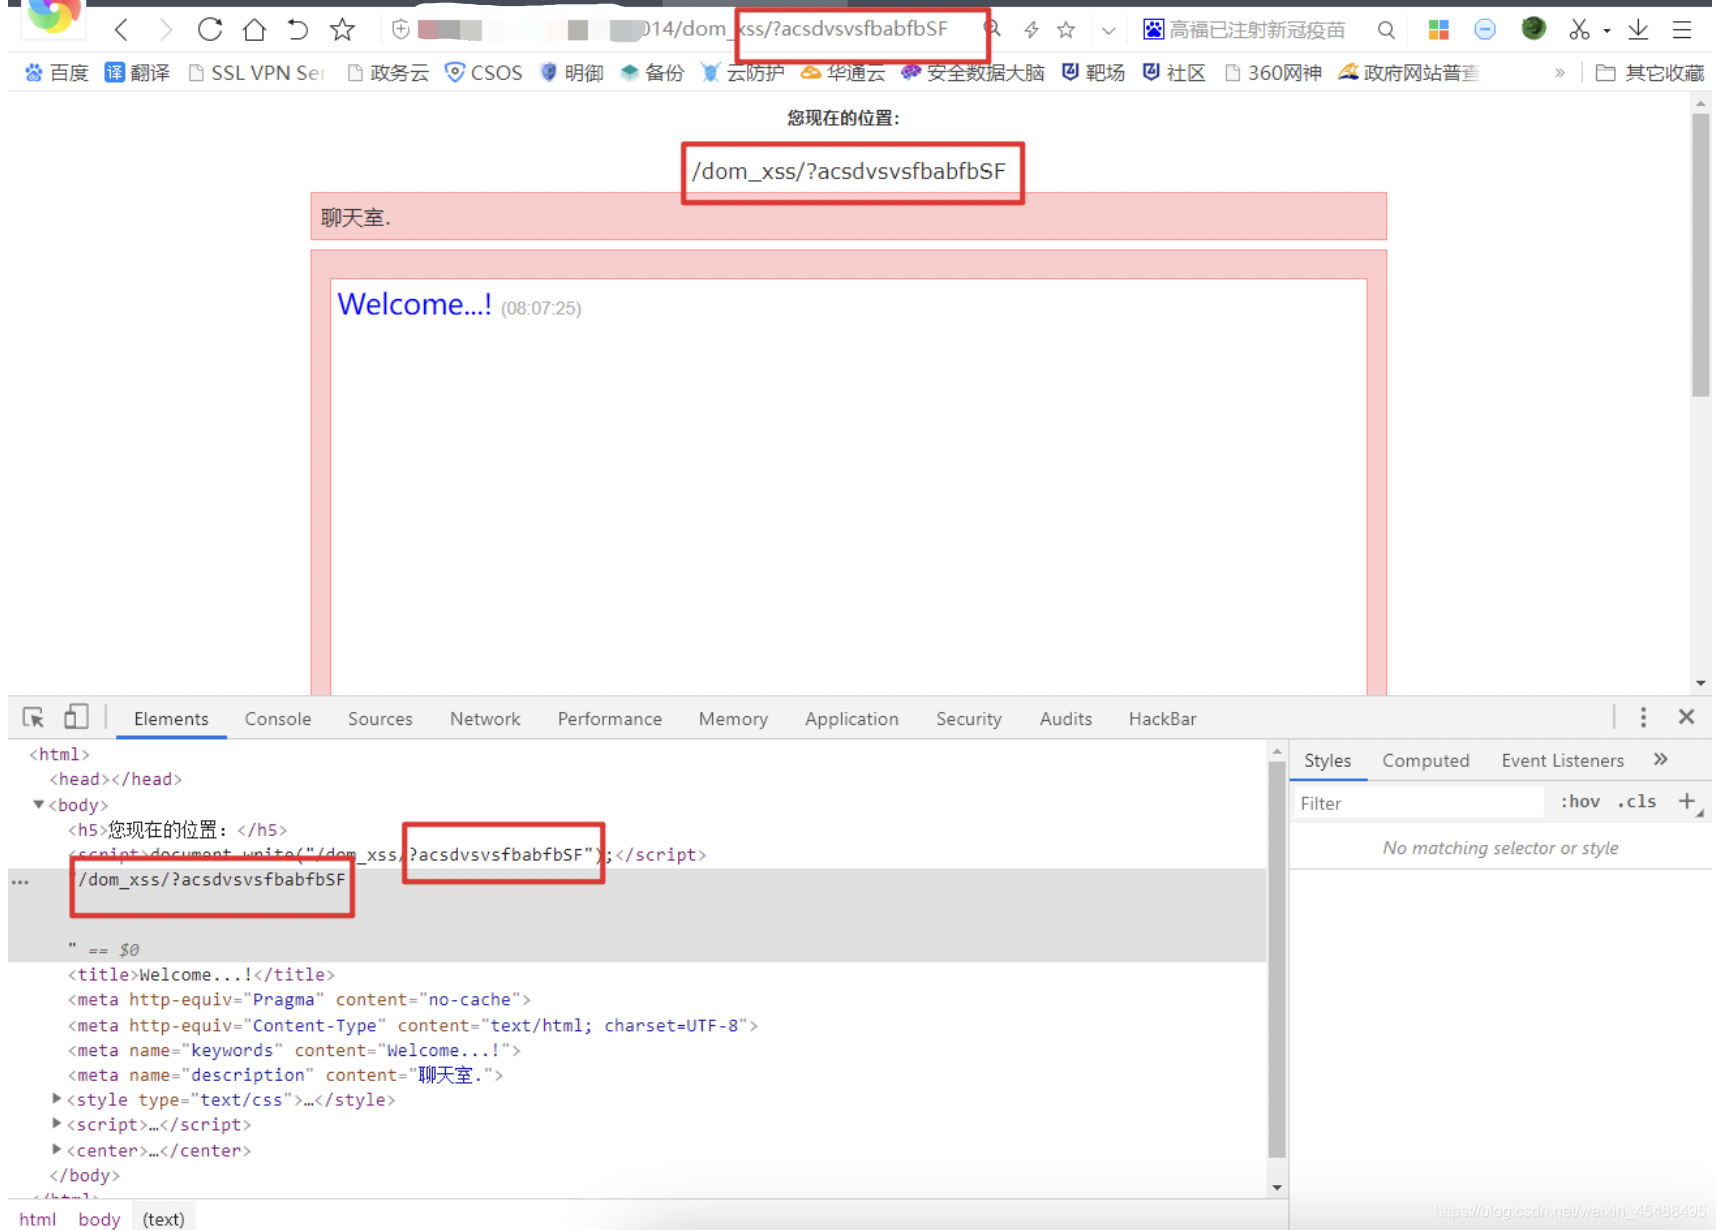Click the shield security icon in address bar
Image resolution: width=1716 pixels, height=1230 pixels.
tap(401, 30)
